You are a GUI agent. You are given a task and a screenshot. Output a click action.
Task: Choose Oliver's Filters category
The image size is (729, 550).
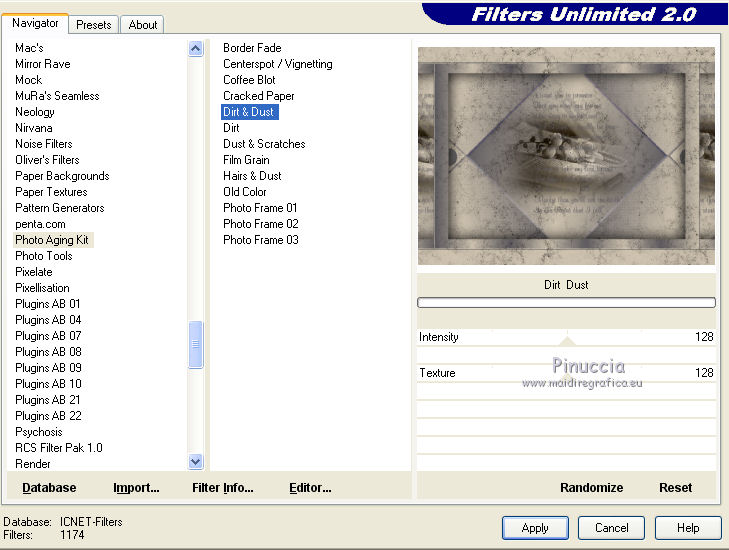click(47, 160)
